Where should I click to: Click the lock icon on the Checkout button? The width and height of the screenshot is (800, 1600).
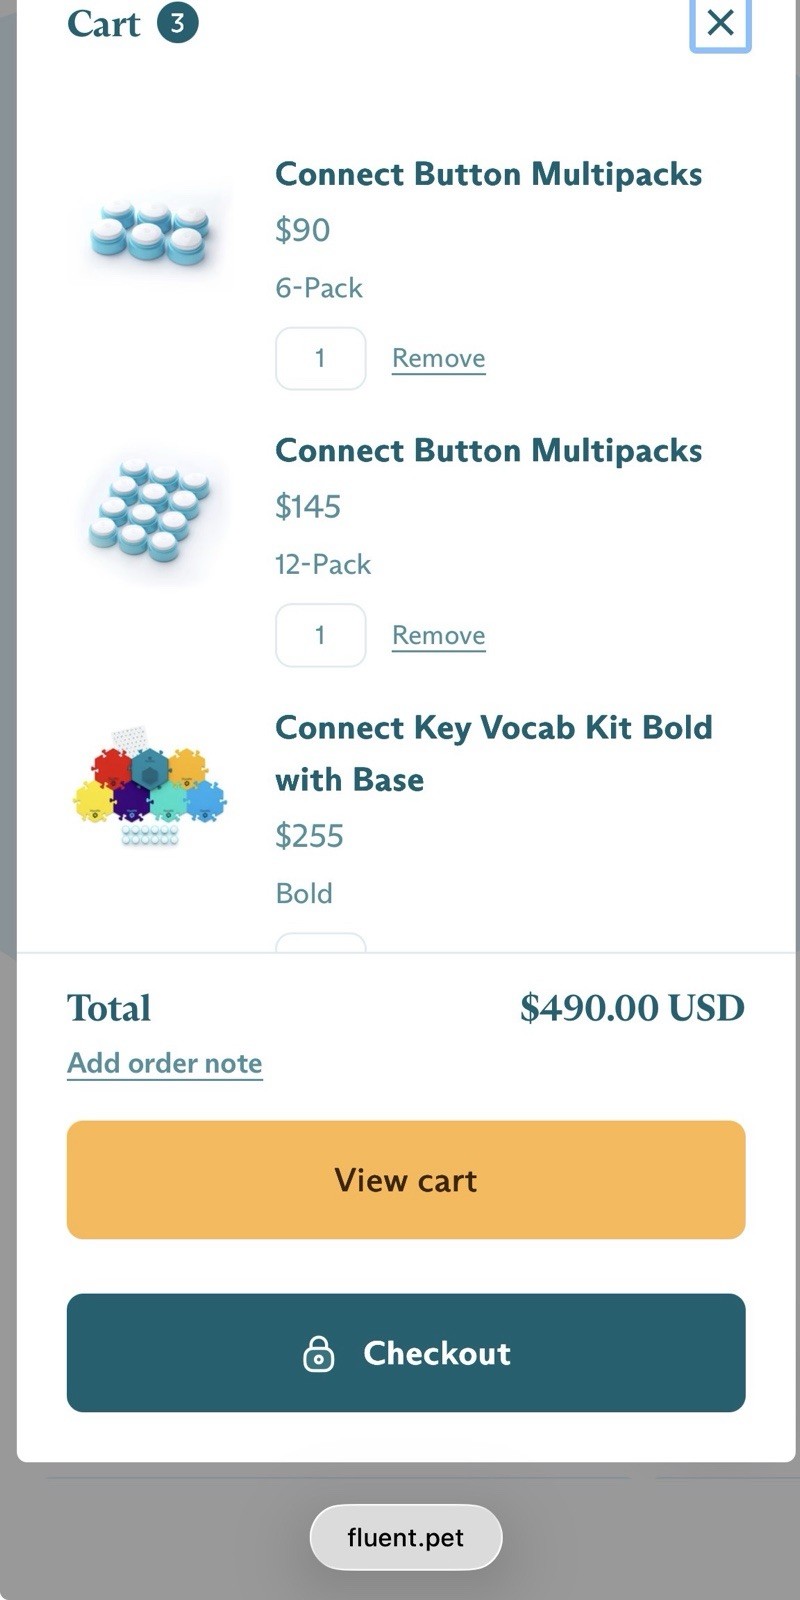point(318,1353)
